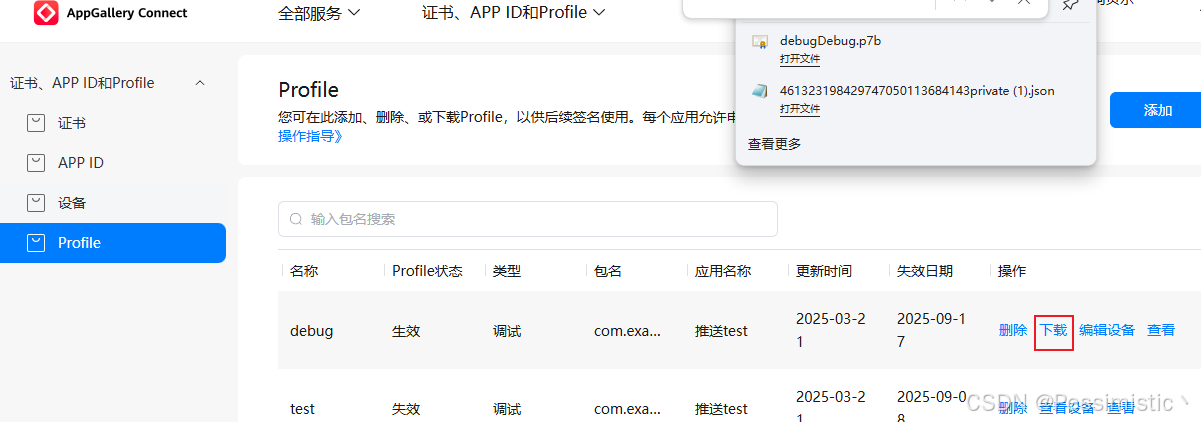Click the 生效 status cell
This screenshot has width=1201, height=422.
tap(406, 330)
